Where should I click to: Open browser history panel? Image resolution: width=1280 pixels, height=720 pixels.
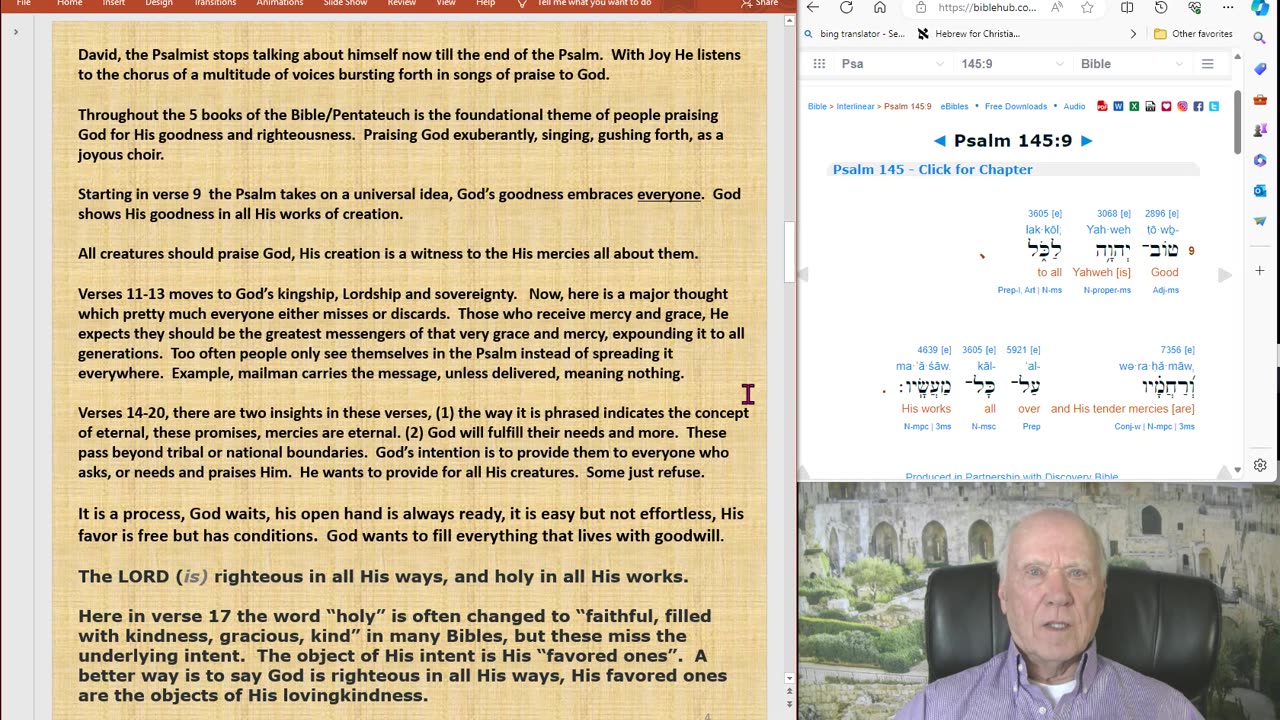point(1161,7)
